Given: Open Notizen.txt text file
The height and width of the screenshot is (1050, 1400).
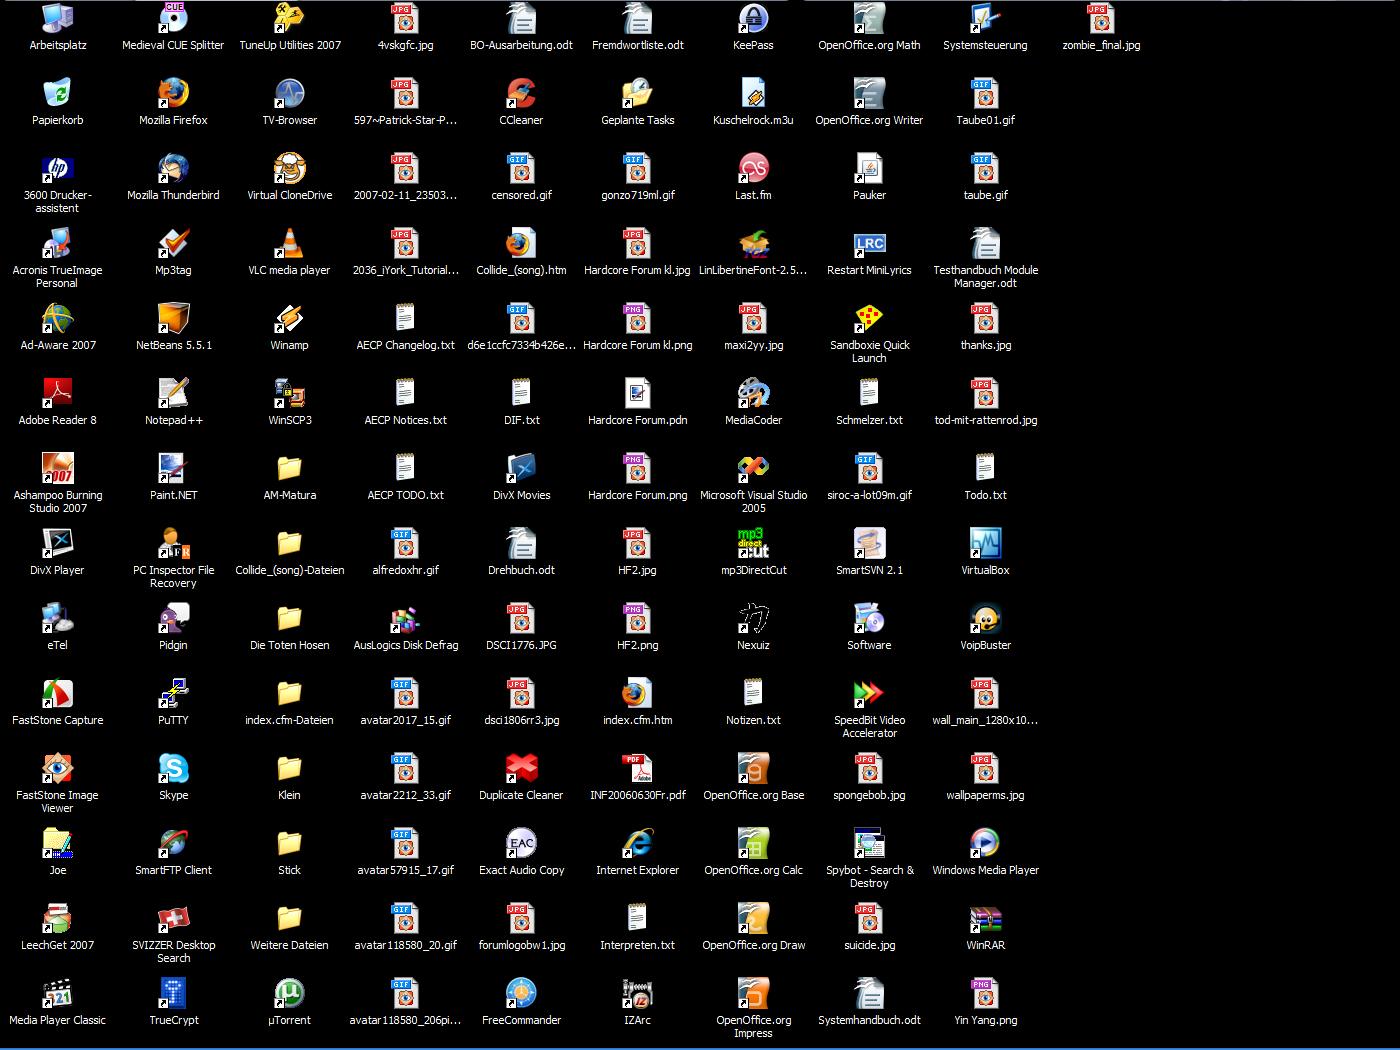Looking at the screenshot, I should point(754,693).
